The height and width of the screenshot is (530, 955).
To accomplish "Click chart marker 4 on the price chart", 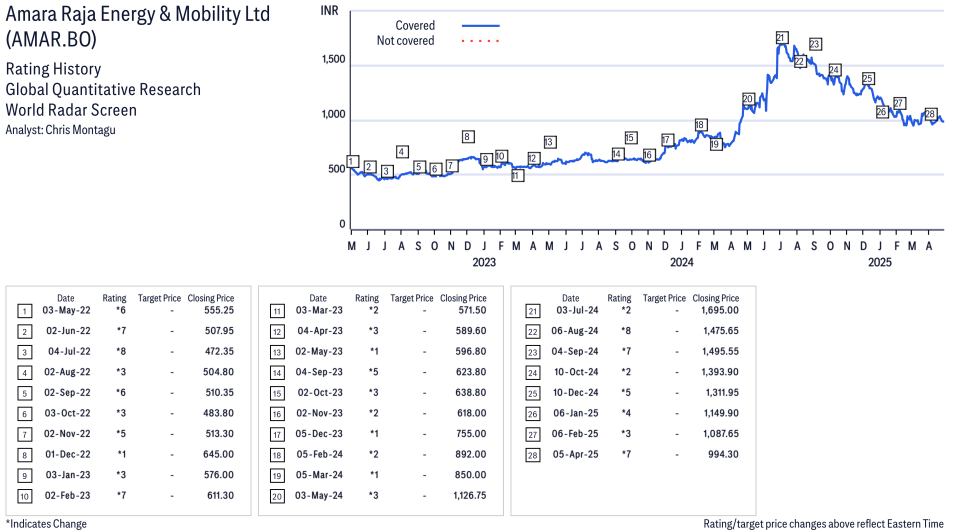I will pyautogui.click(x=402, y=152).
